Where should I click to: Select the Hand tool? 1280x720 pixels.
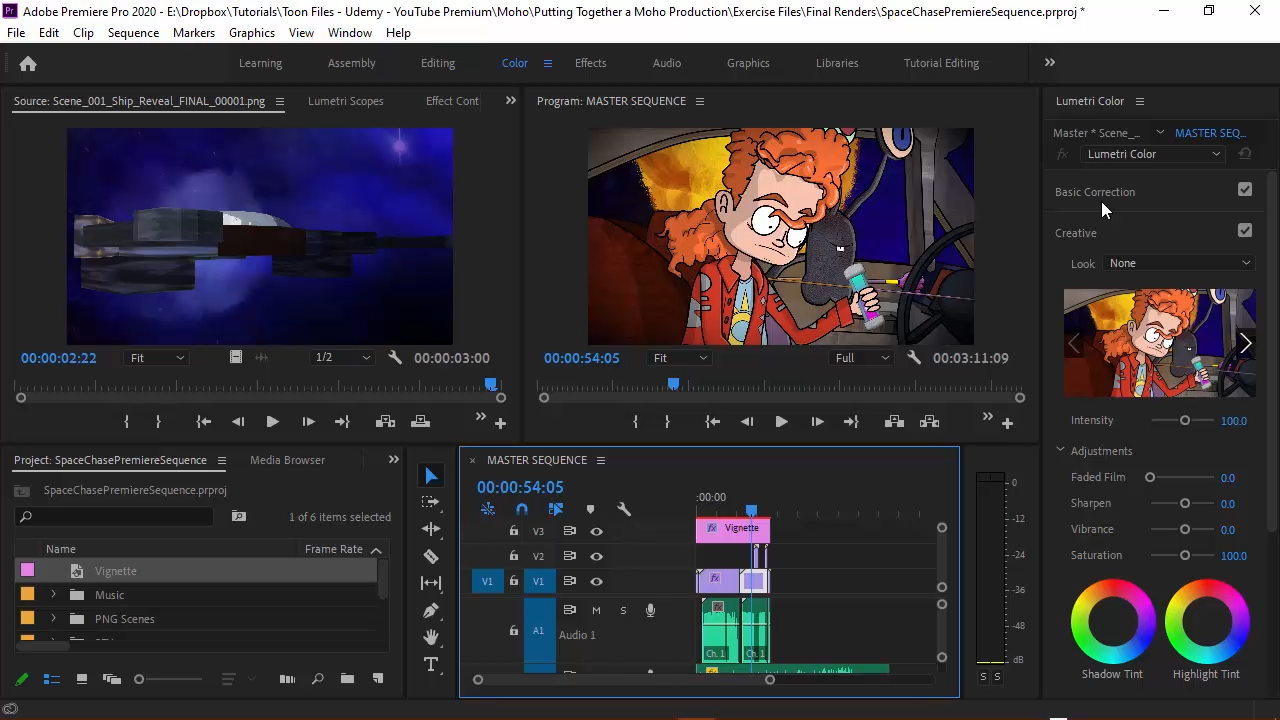tap(431, 637)
